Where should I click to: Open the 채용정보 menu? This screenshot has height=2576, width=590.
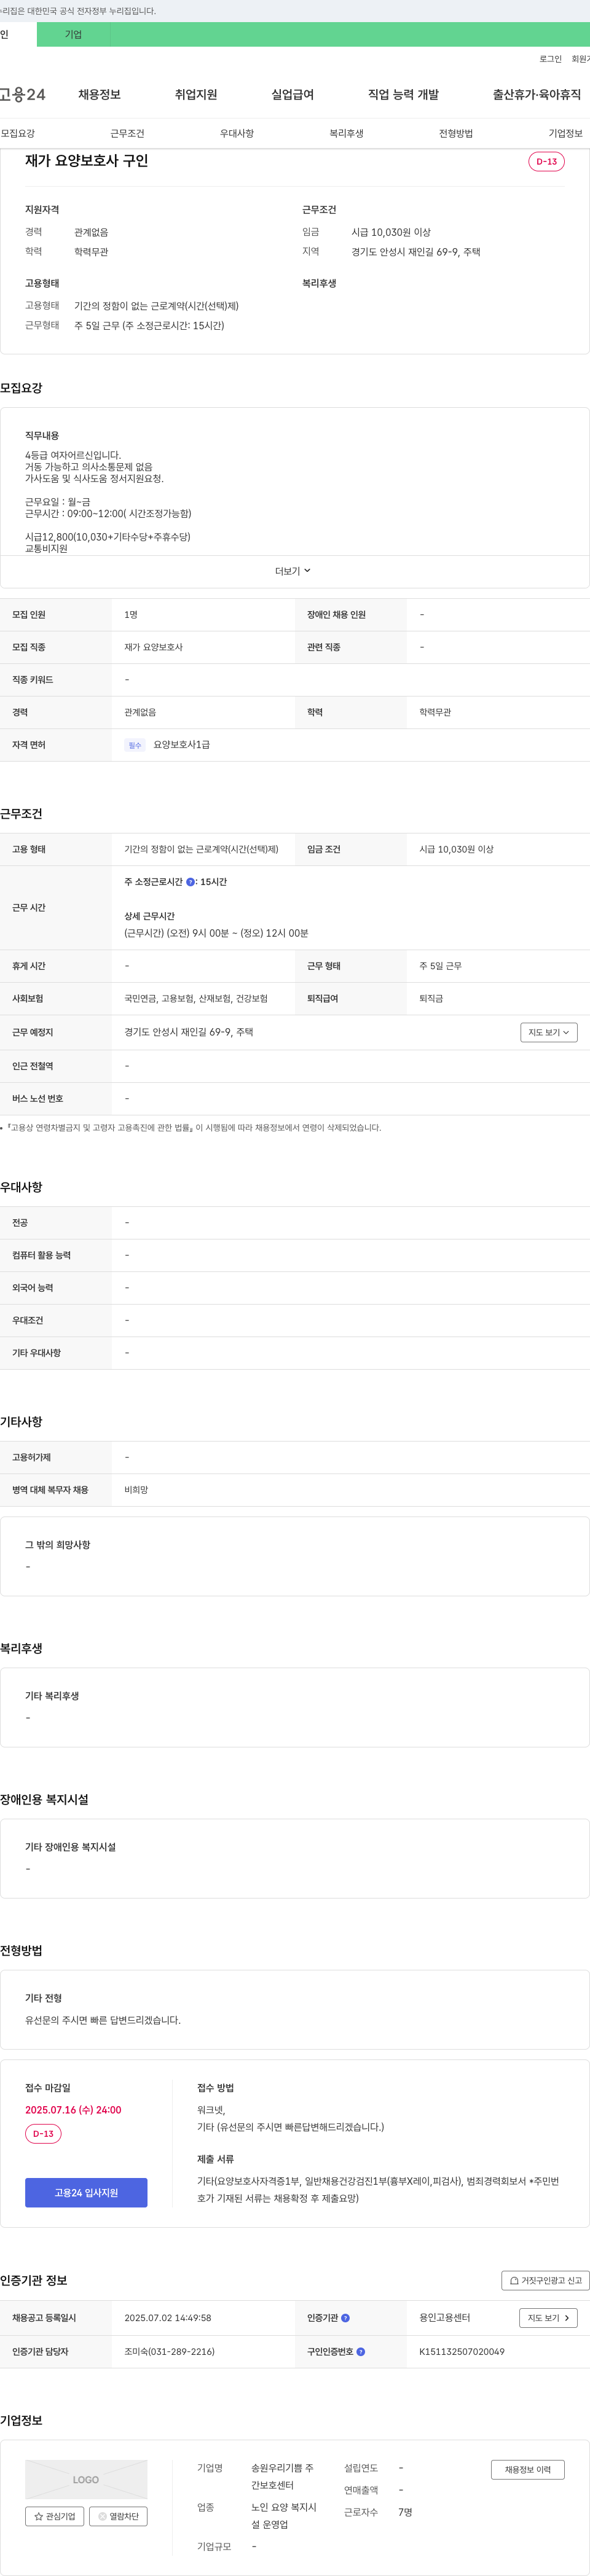[99, 95]
